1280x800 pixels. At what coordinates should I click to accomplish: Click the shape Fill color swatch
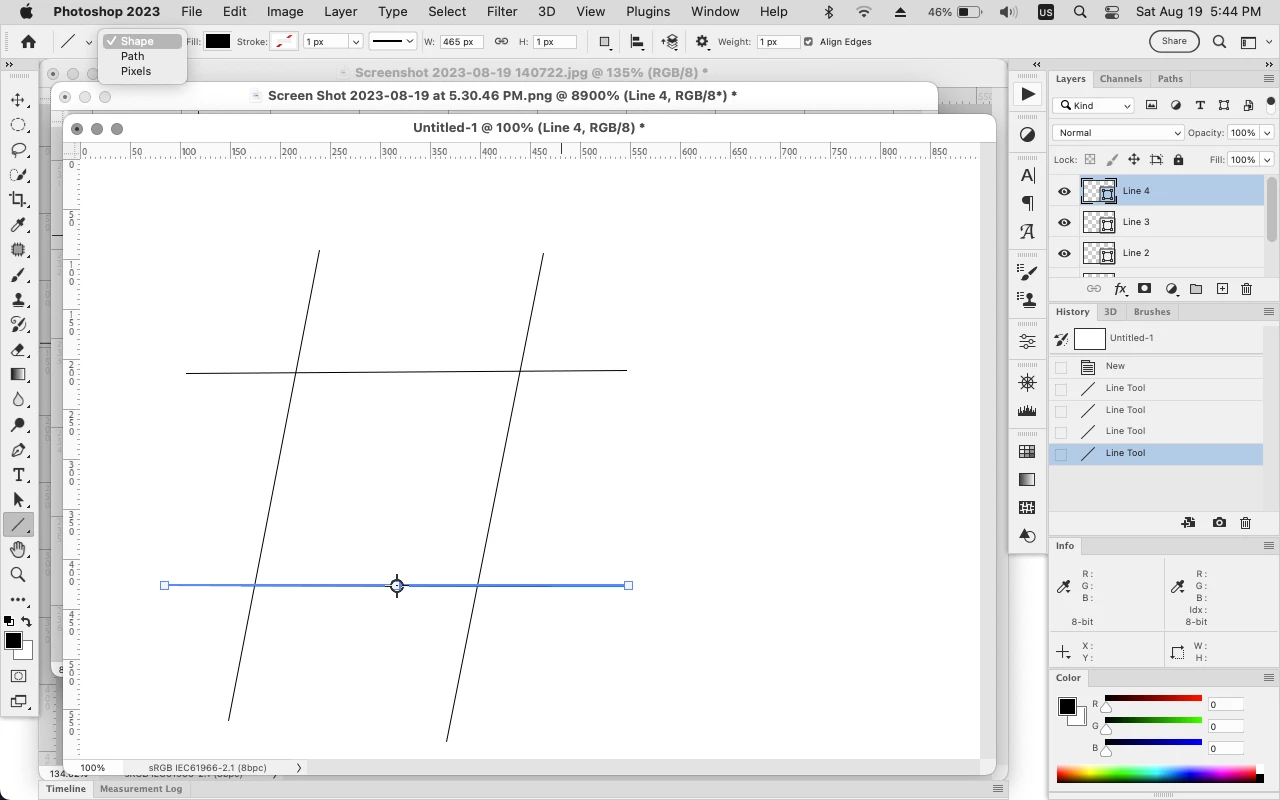click(x=218, y=42)
